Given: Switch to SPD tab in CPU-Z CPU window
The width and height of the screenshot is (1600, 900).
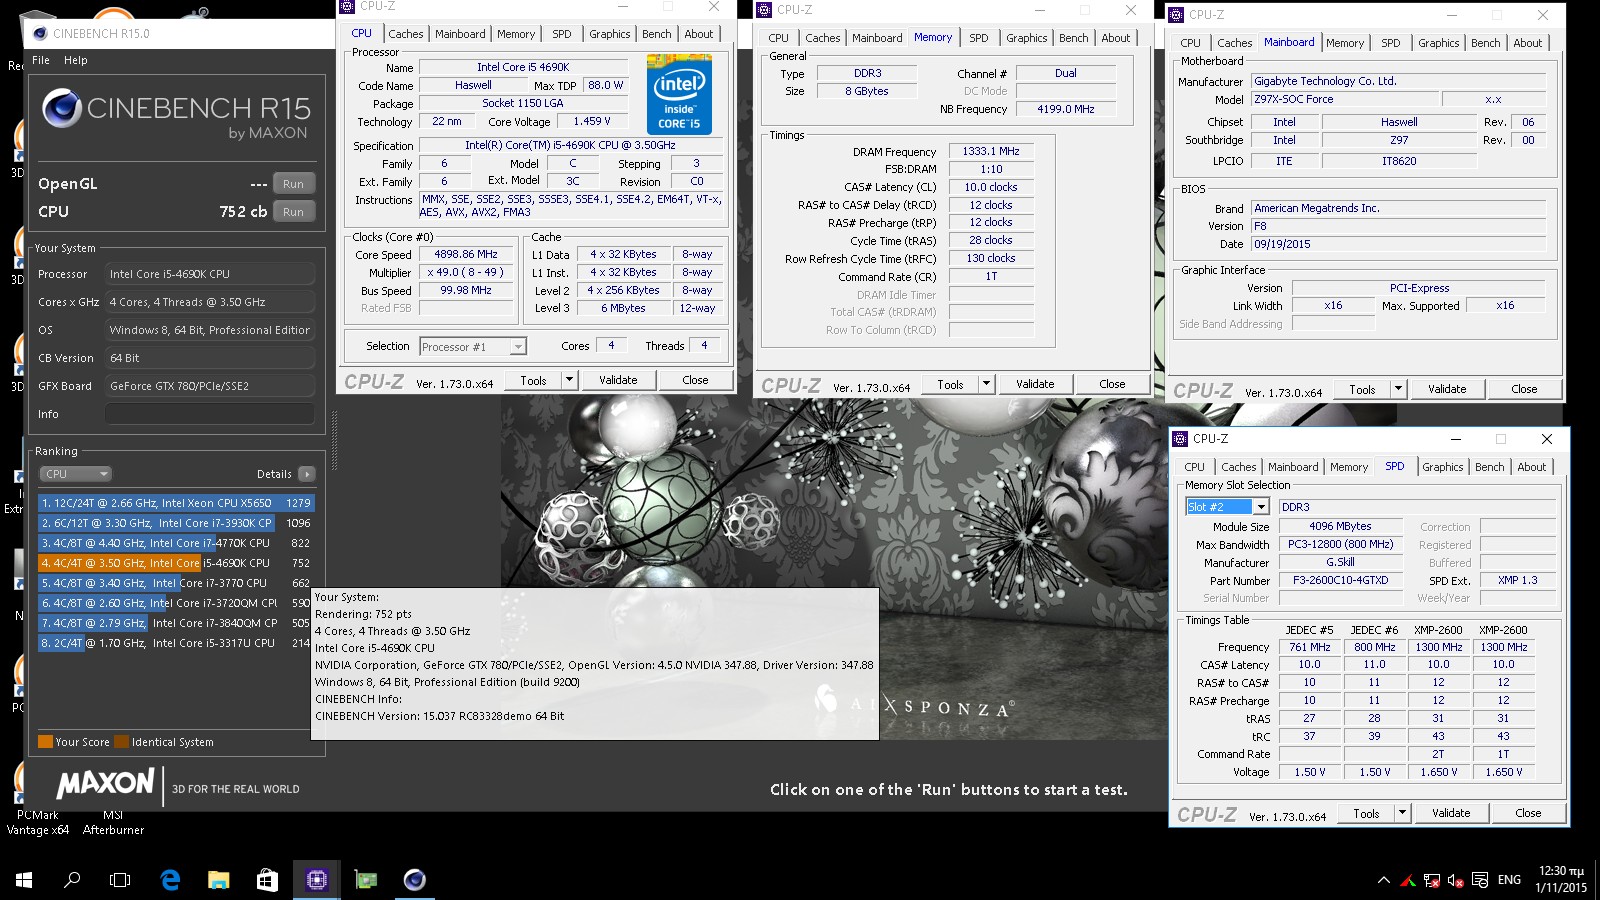Looking at the screenshot, I should click(562, 34).
